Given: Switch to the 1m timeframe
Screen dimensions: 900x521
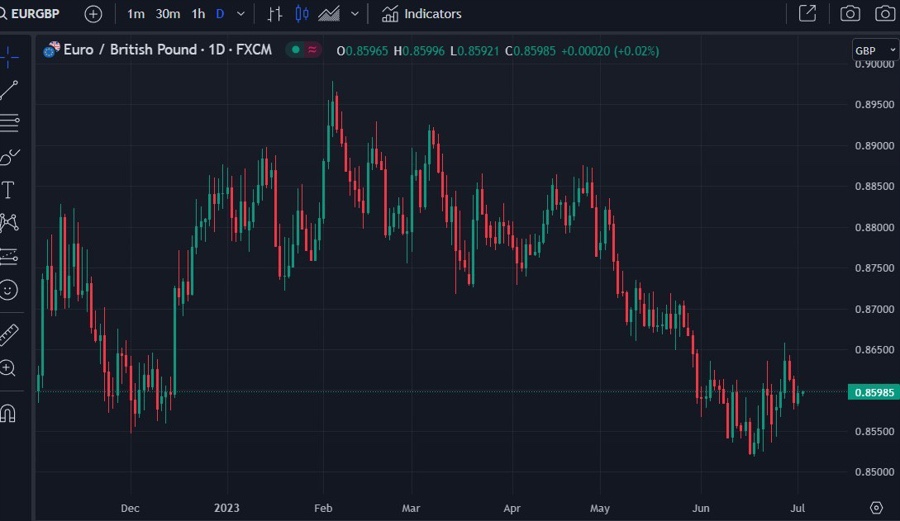Looking at the screenshot, I should [136, 14].
